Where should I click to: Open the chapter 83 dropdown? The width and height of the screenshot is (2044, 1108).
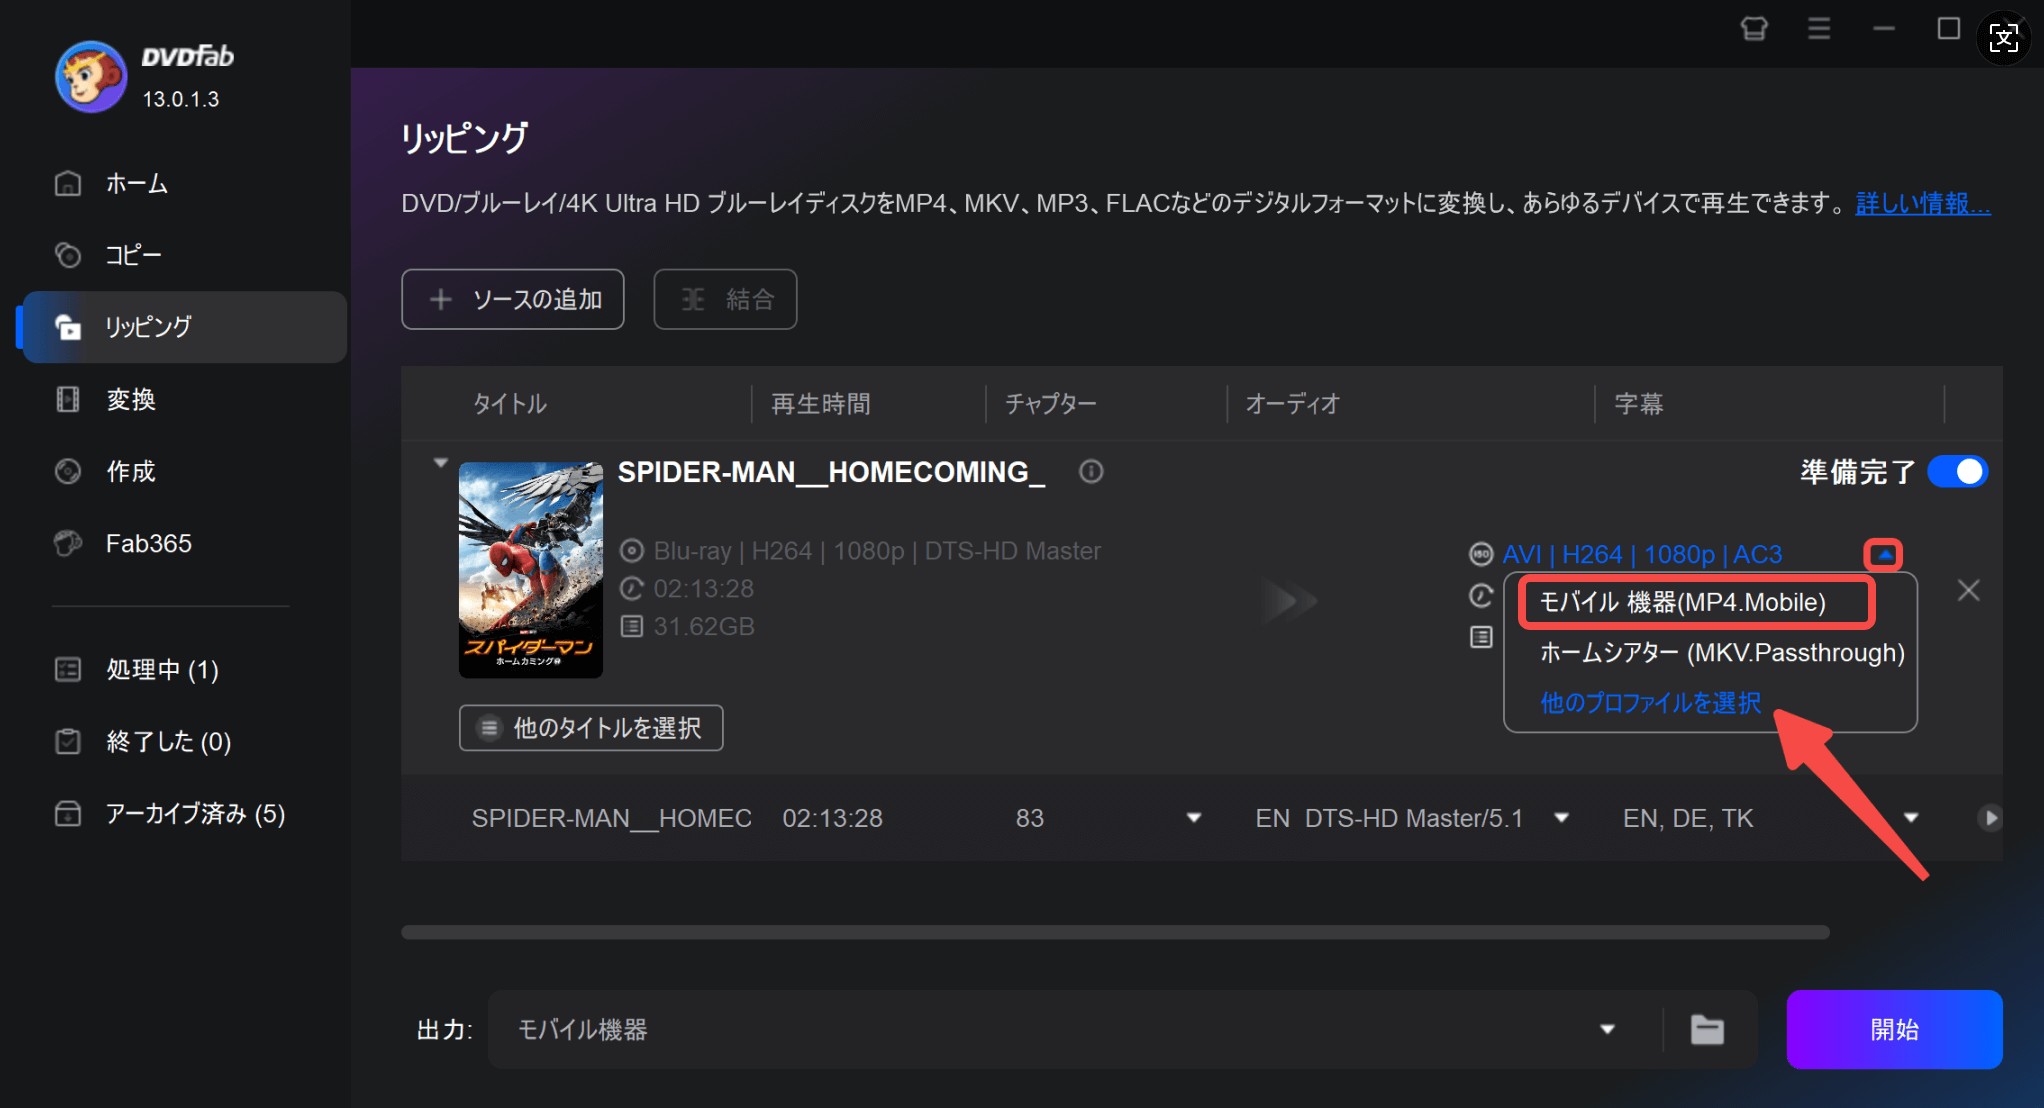tap(1193, 818)
